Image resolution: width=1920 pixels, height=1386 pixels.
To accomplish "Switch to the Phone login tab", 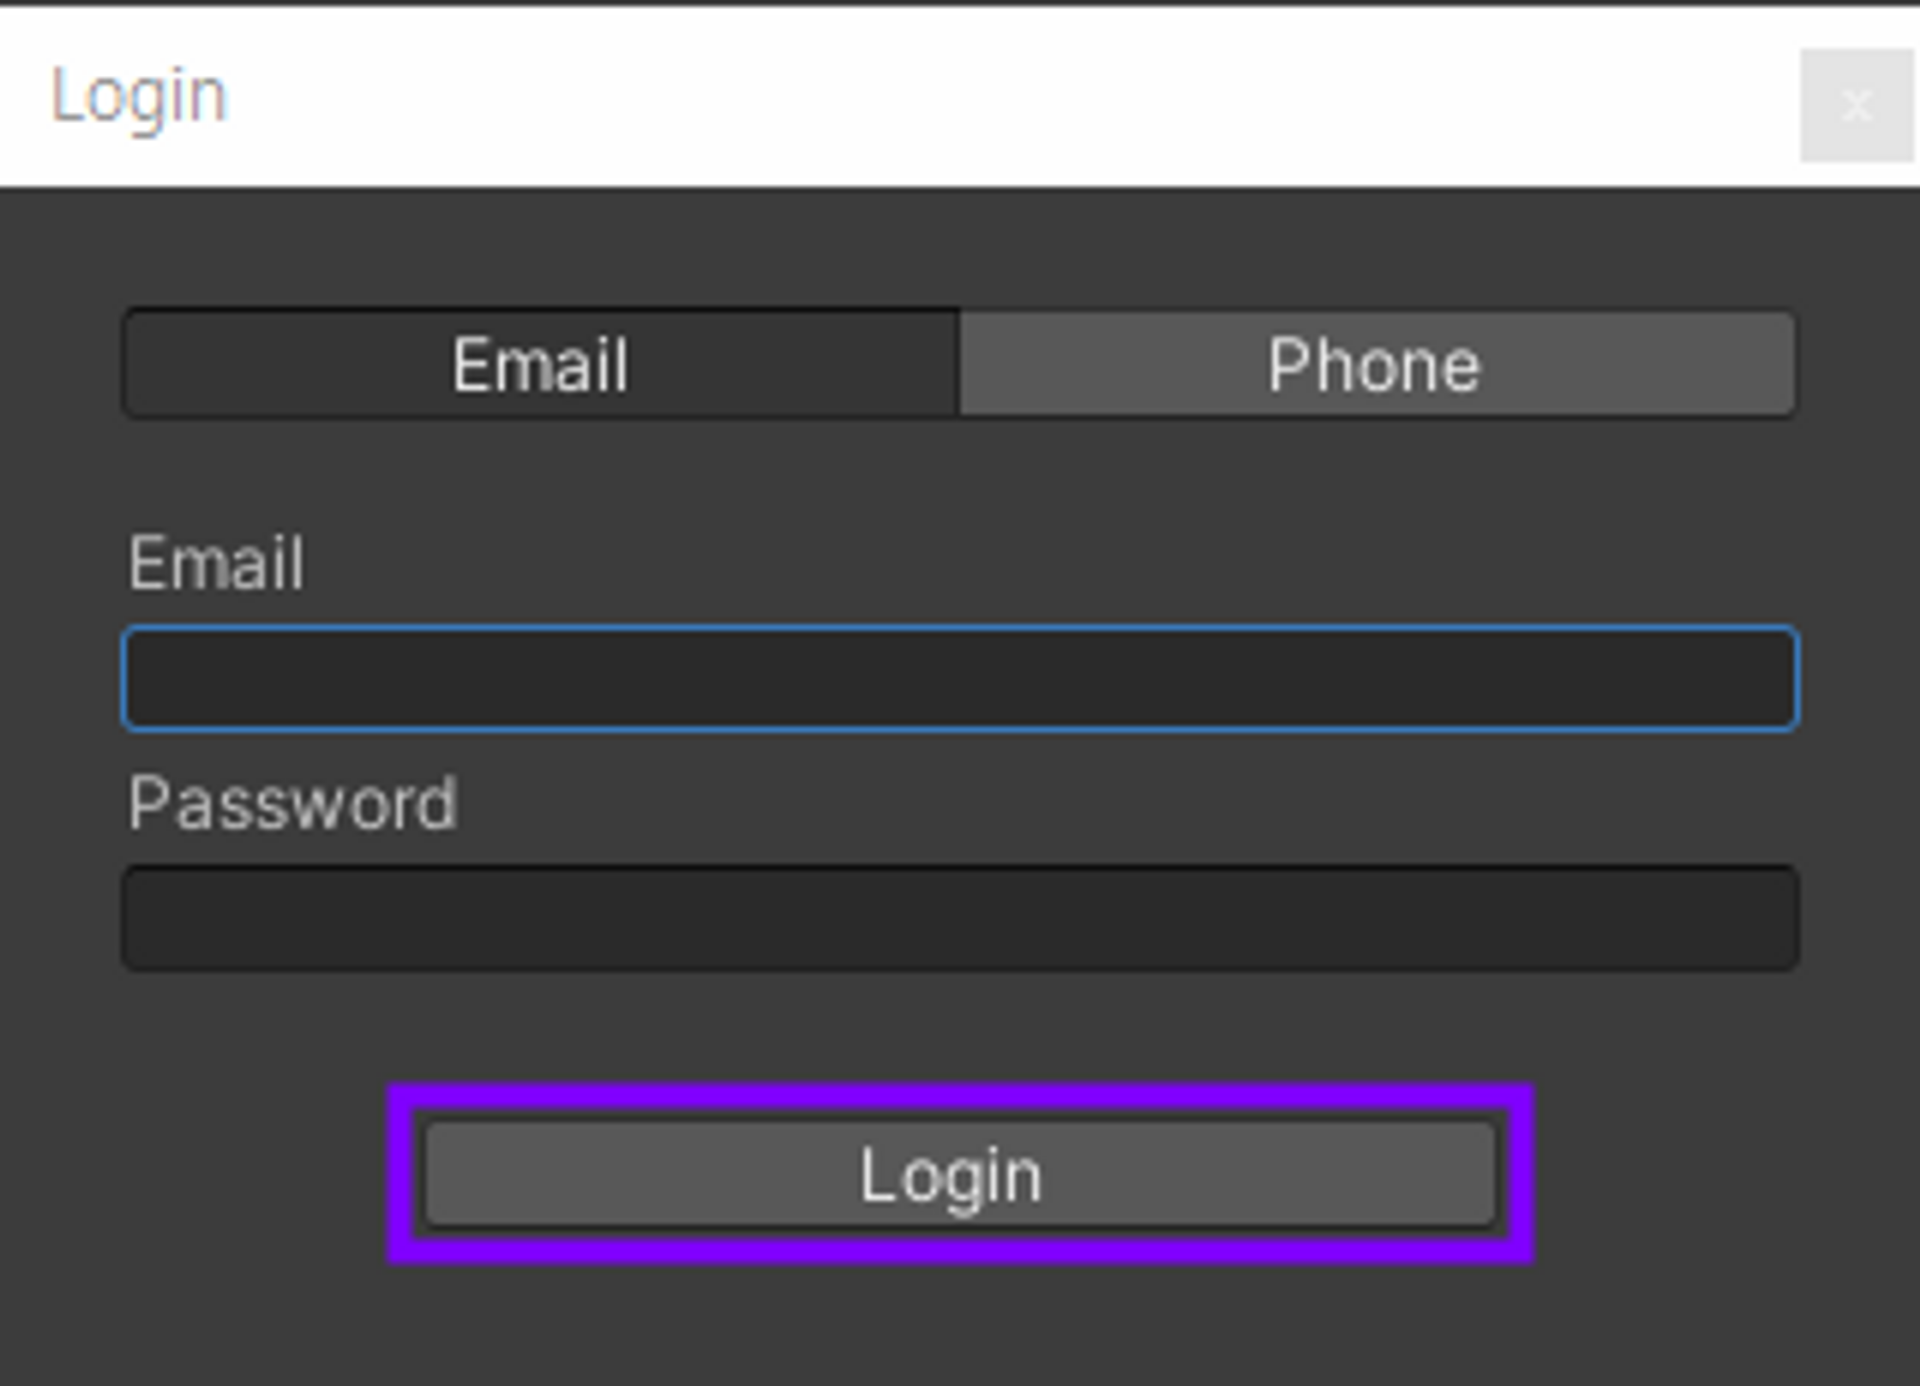I will 1377,364.
